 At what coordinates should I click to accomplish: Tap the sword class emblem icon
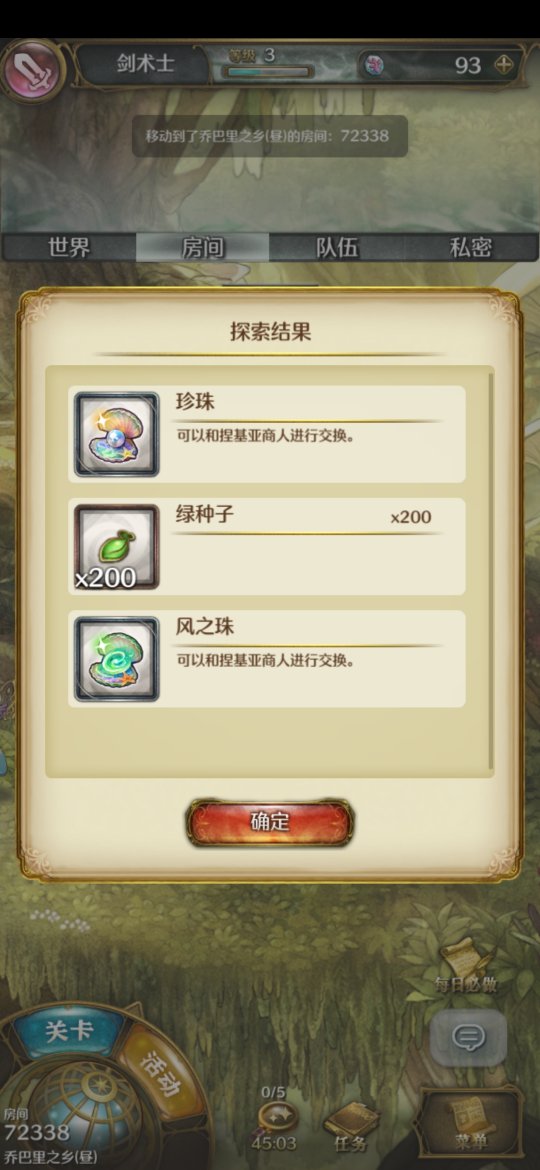click(32, 70)
